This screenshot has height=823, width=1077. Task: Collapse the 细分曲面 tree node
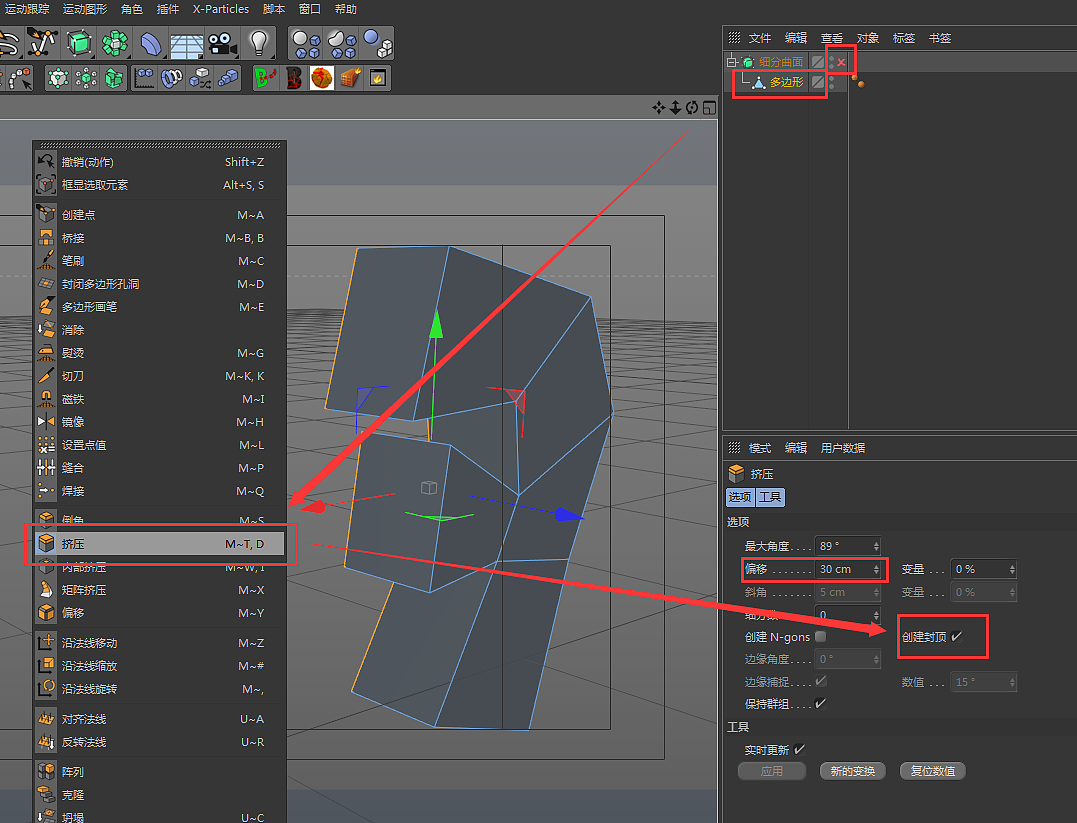coord(731,62)
